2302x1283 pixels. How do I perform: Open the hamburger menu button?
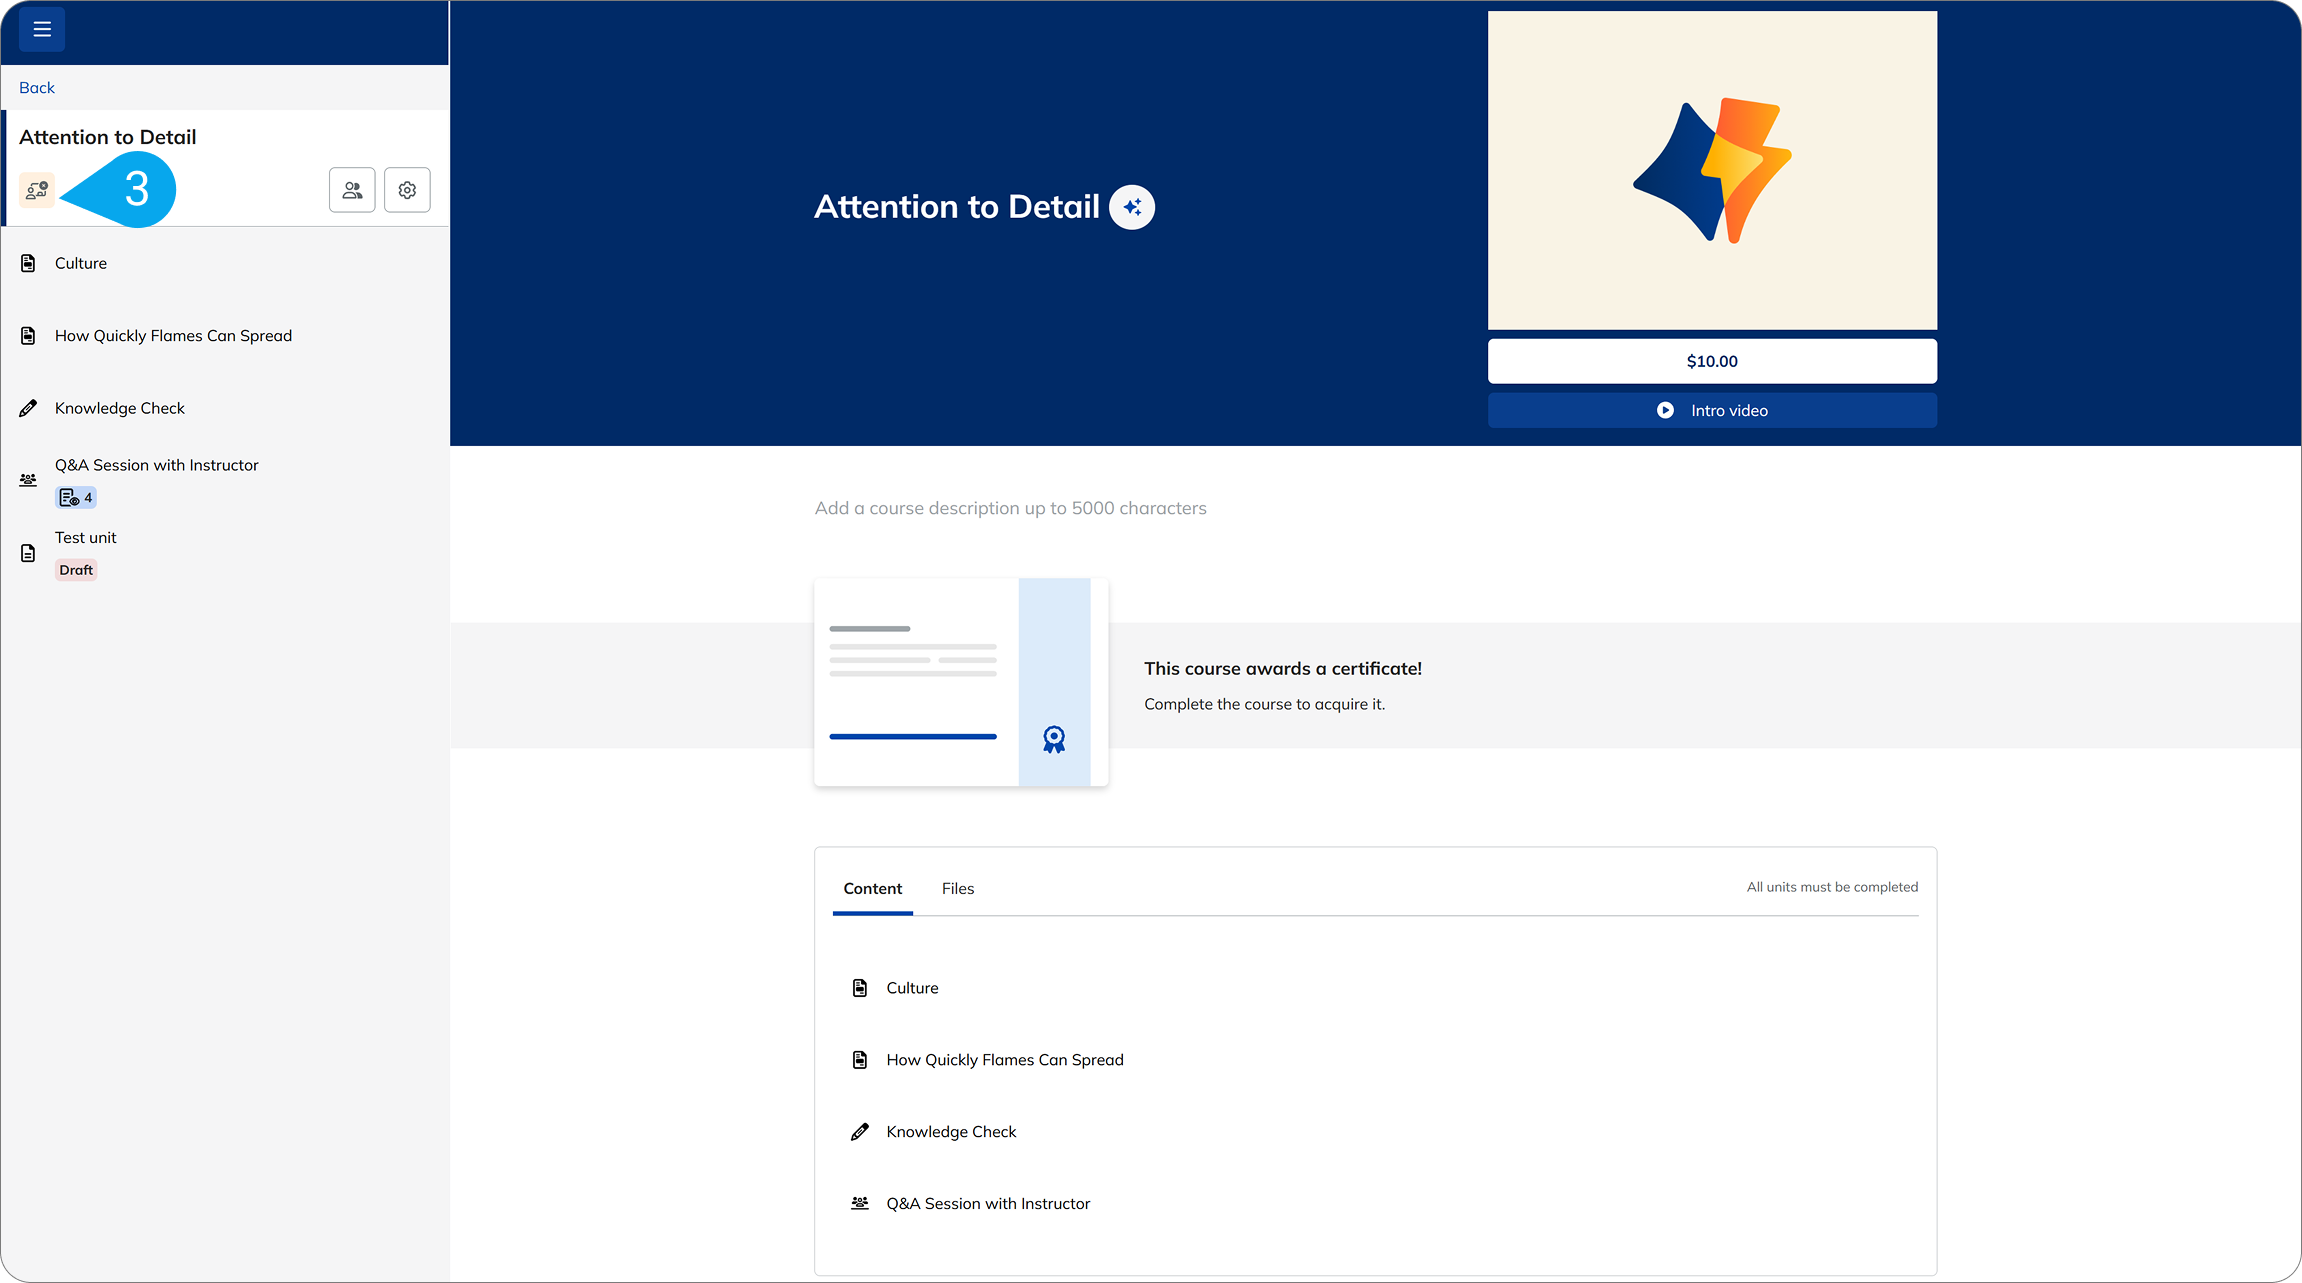click(x=42, y=29)
